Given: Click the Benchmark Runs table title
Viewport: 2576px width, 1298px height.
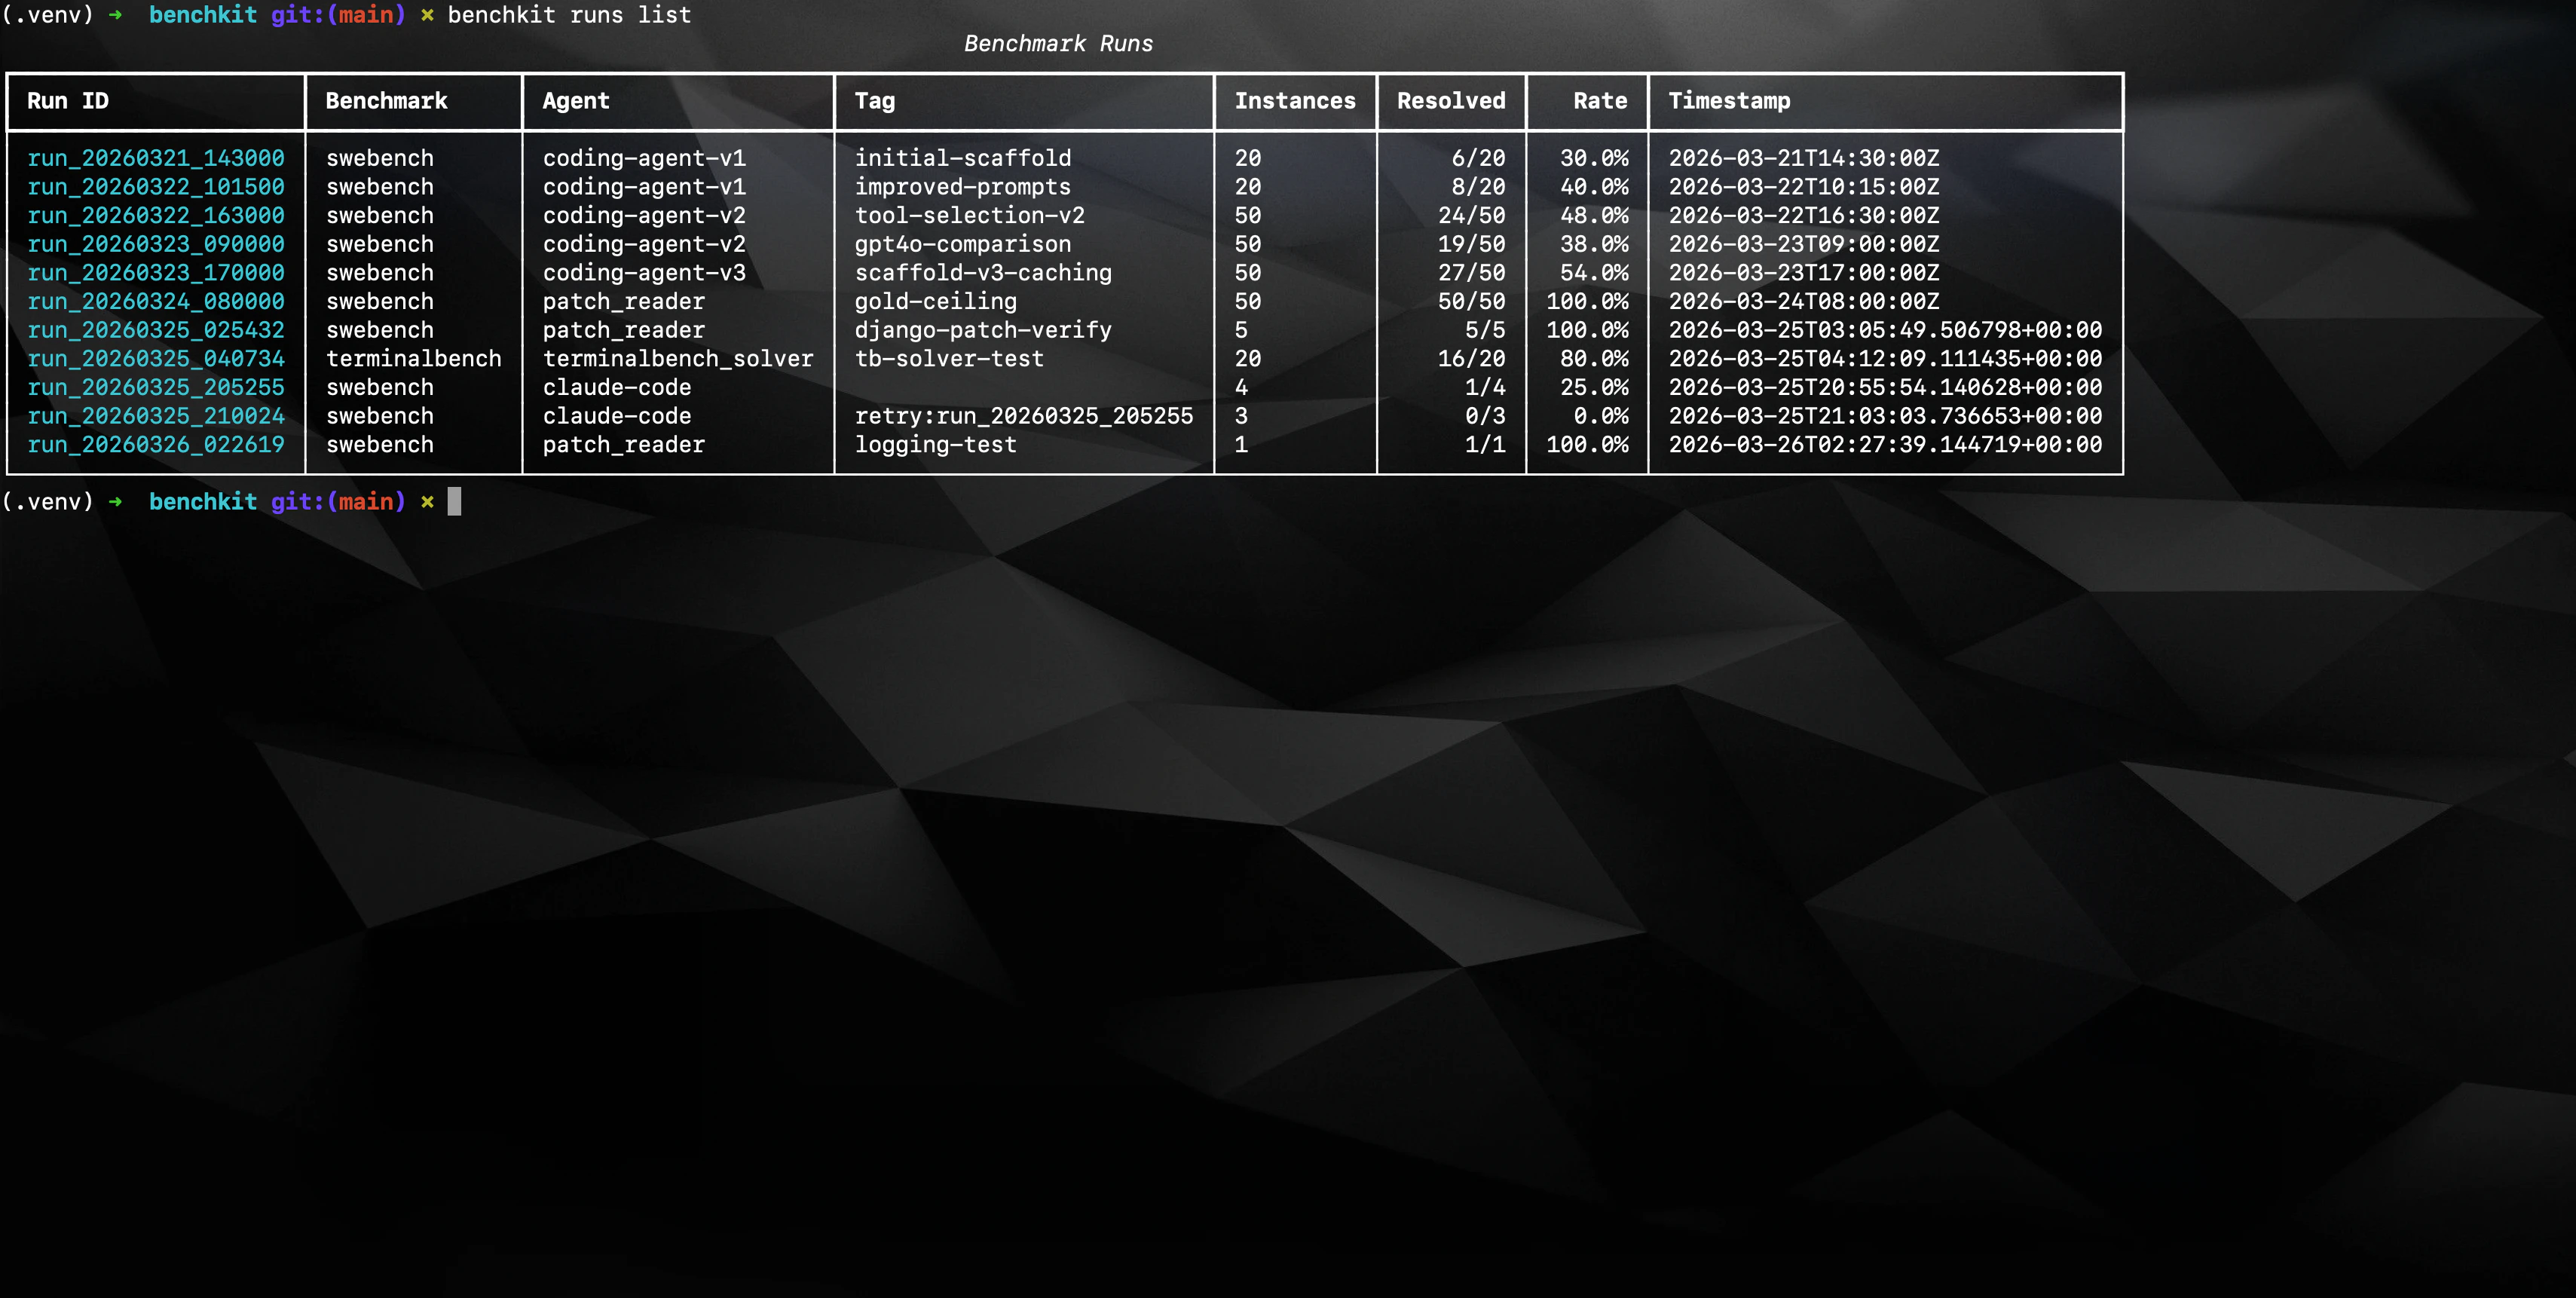Looking at the screenshot, I should pyautogui.click(x=1058, y=44).
